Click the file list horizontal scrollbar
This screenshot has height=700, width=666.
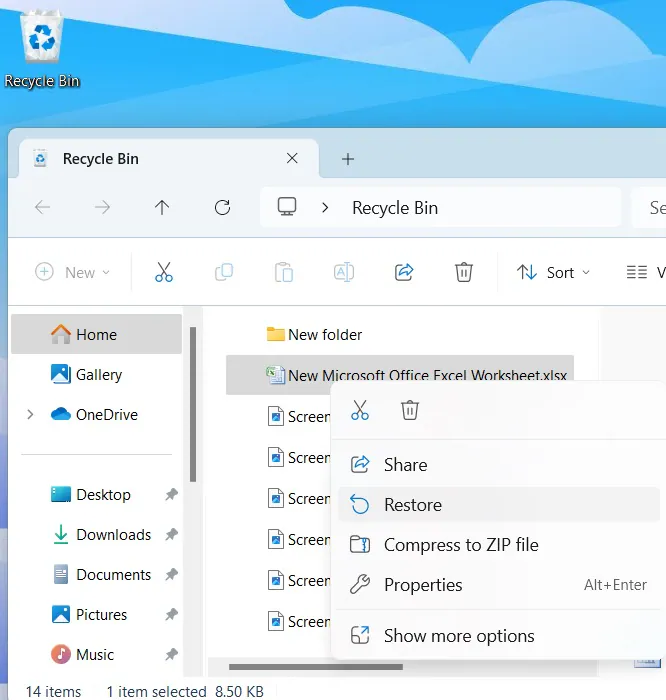click(x=316, y=667)
